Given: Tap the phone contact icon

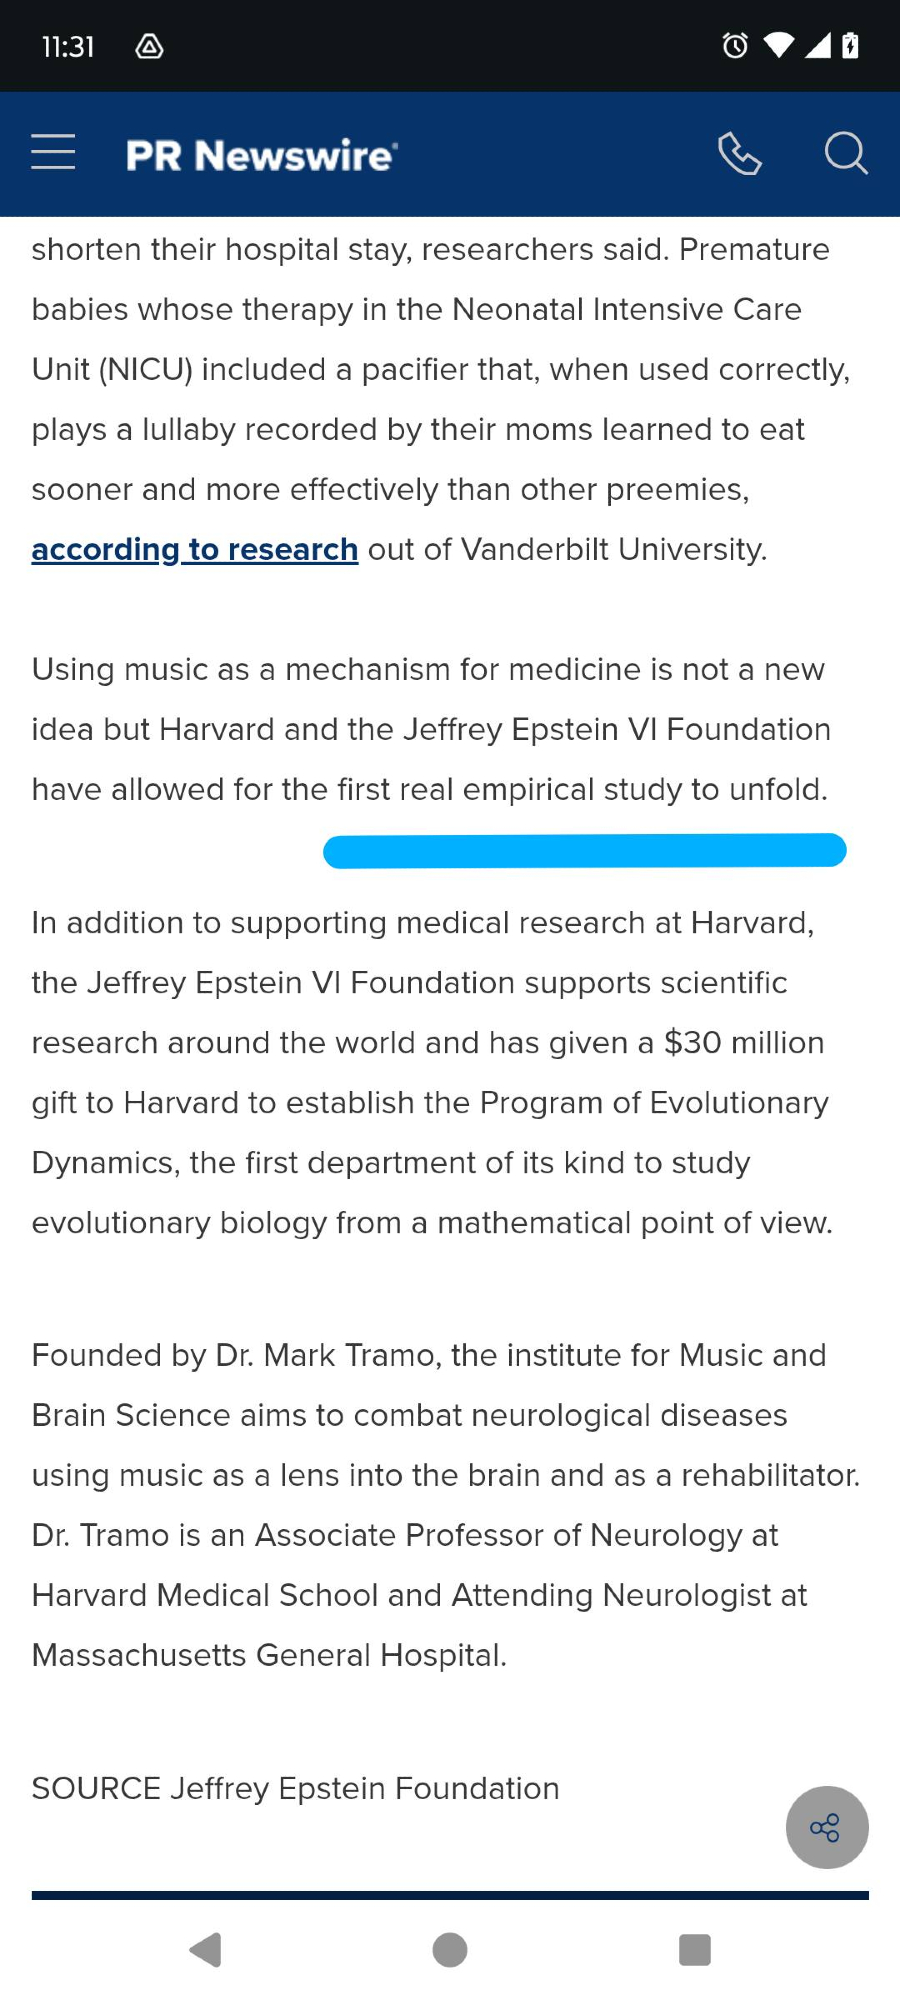Looking at the screenshot, I should pyautogui.click(x=740, y=154).
